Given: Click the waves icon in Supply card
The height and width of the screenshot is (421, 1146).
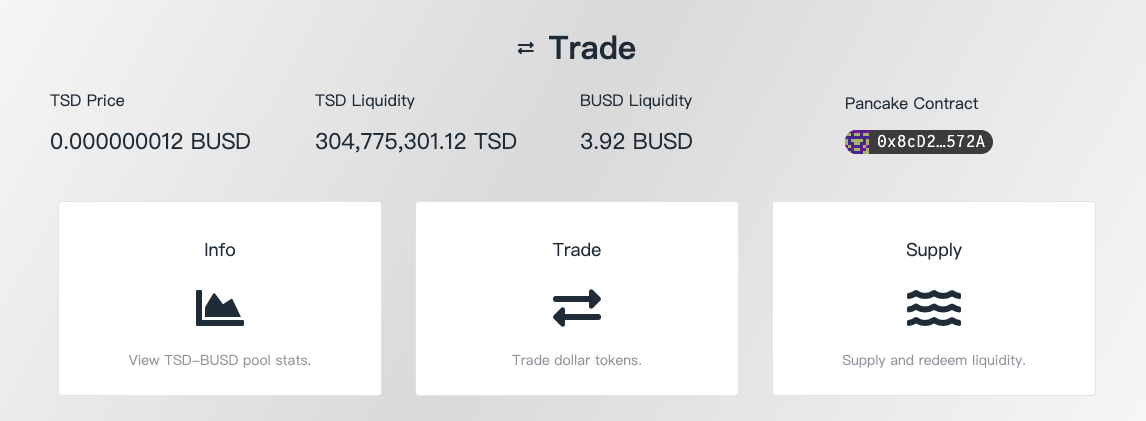Looking at the screenshot, I should click(x=934, y=308).
